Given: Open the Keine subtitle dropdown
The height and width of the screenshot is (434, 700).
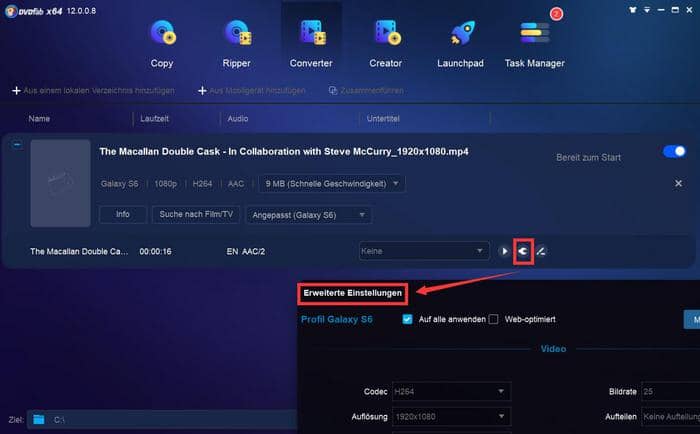Looking at the screenshot, I should click(x=424, y=251).
